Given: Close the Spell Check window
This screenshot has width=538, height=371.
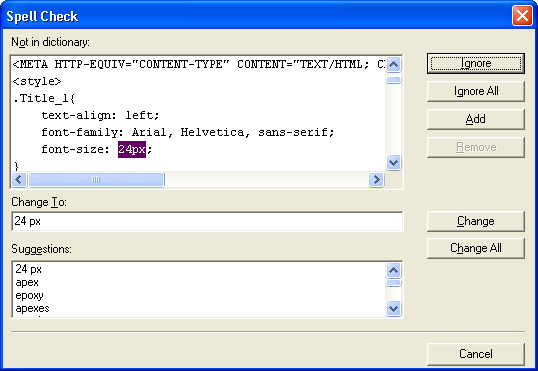Looking at the screenshot, I should (522, 16).
